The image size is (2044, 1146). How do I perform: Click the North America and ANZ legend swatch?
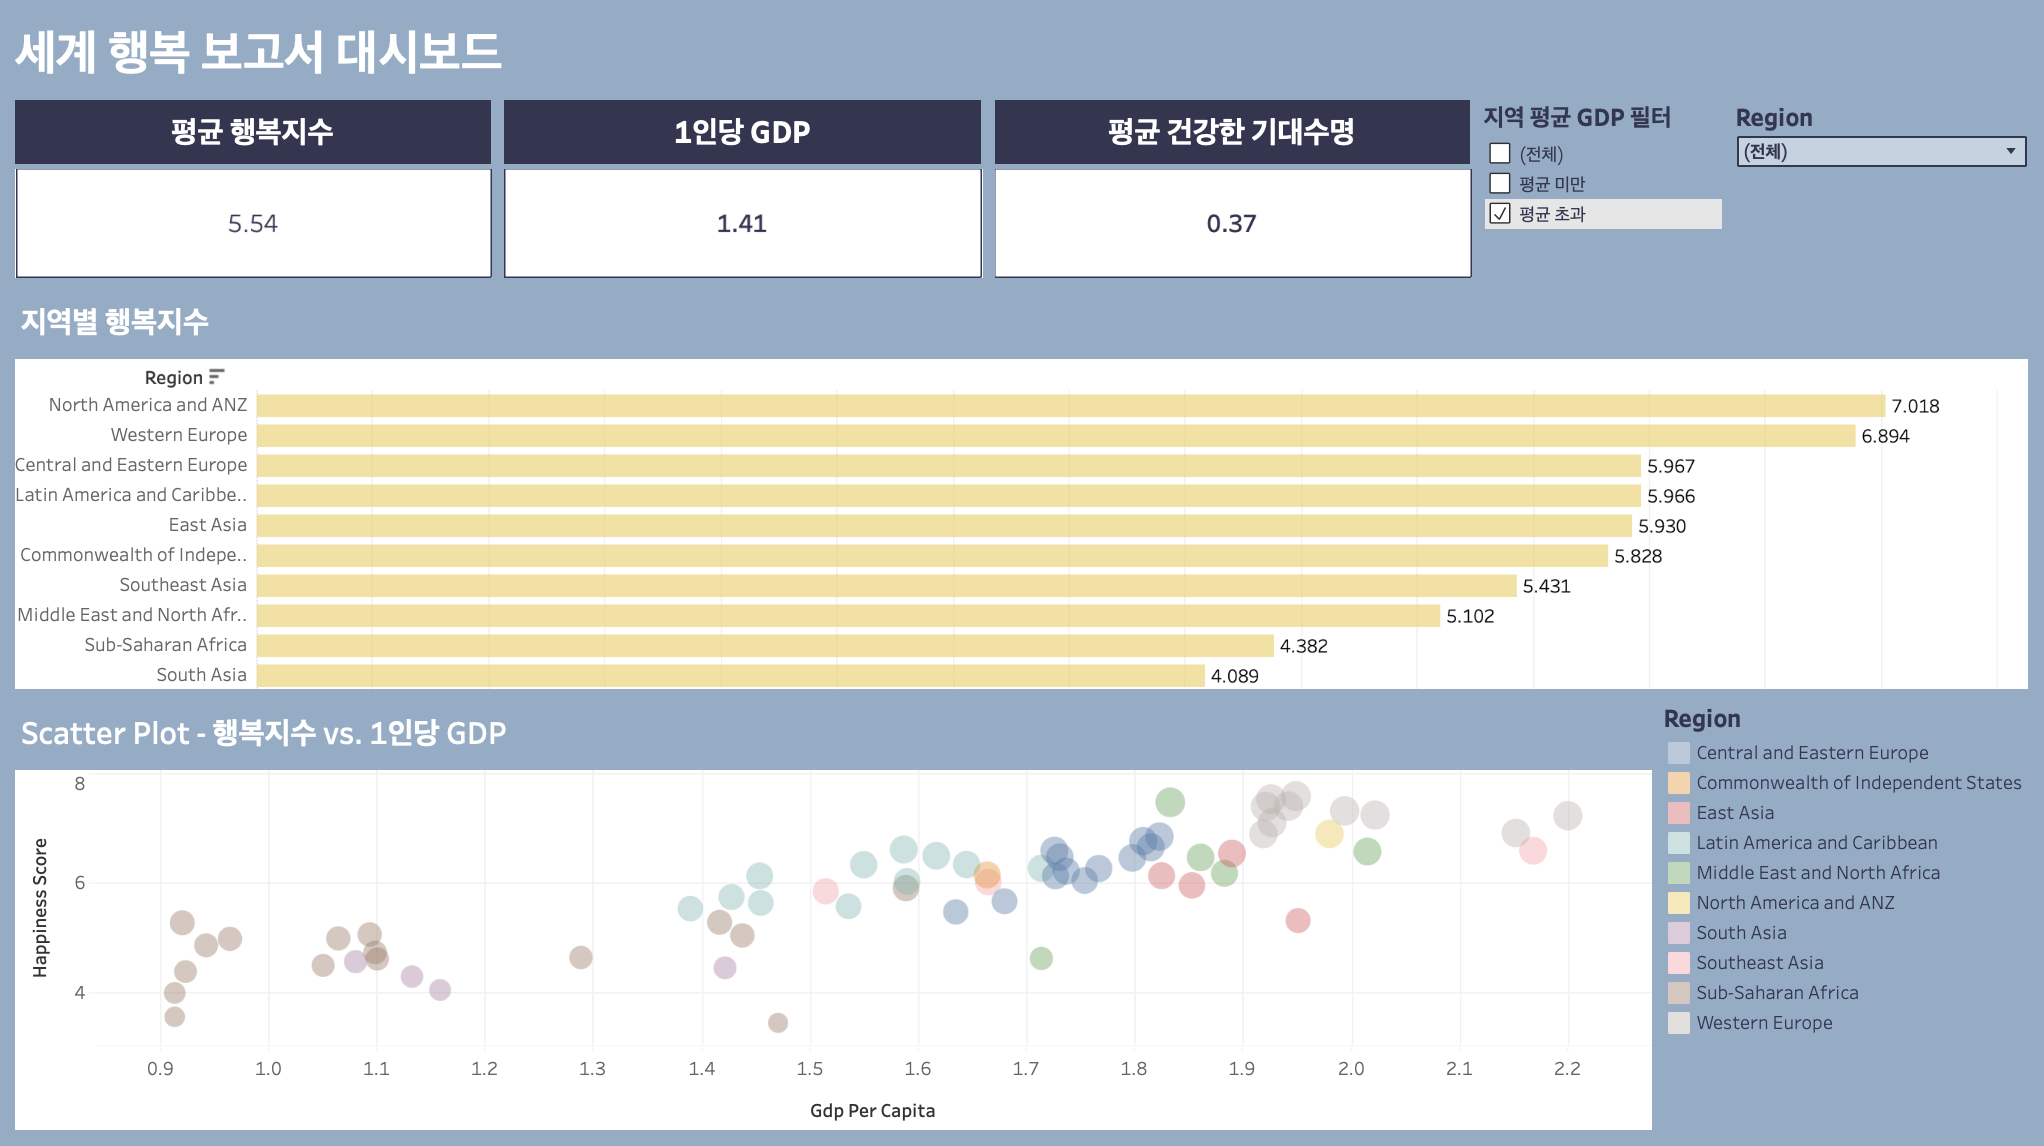1678,903
